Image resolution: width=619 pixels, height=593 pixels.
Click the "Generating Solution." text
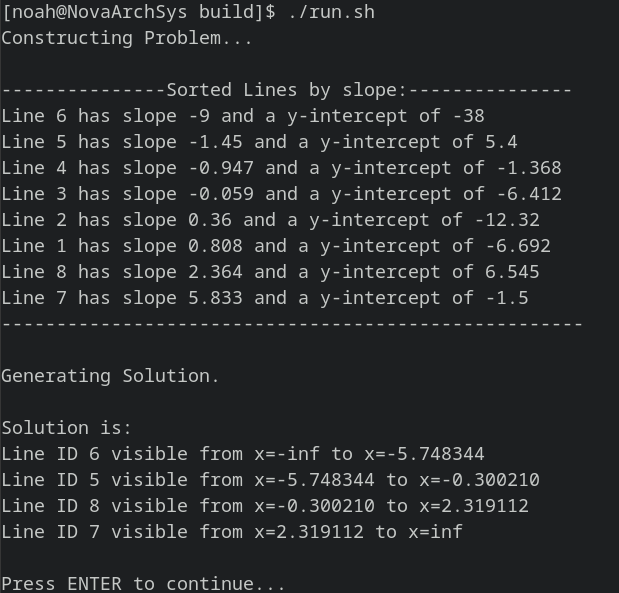110,376
